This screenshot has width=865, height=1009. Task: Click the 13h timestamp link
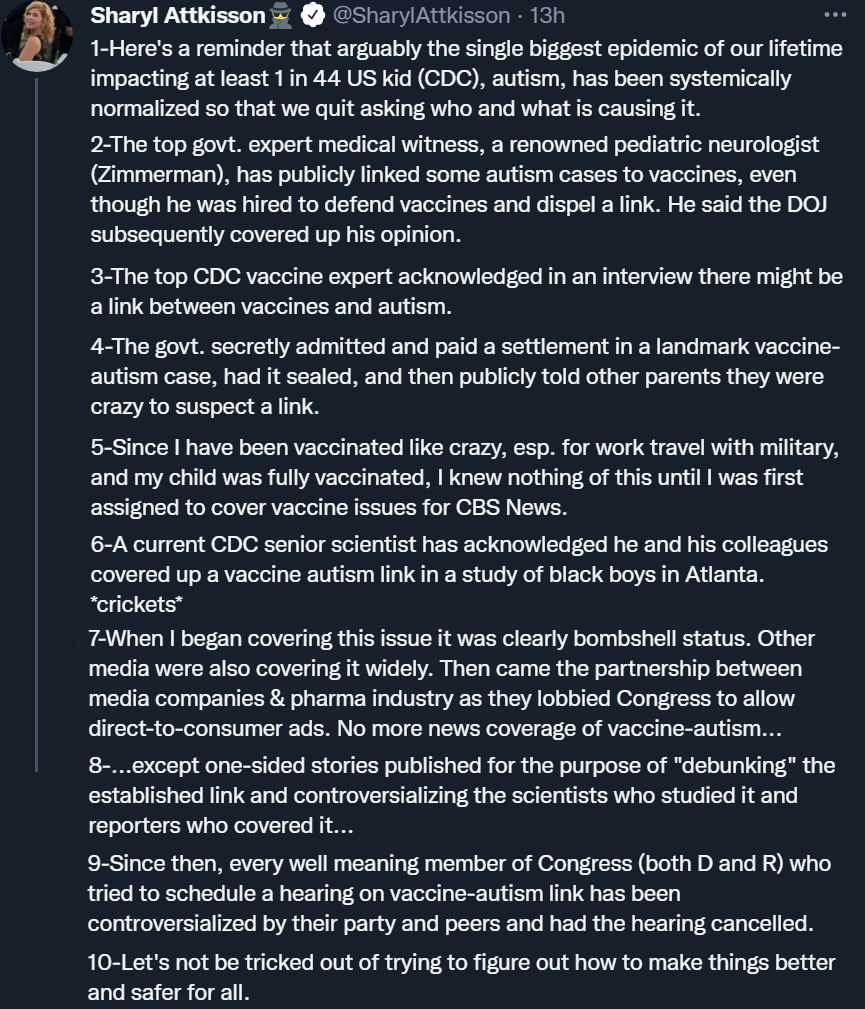[547, 15]
